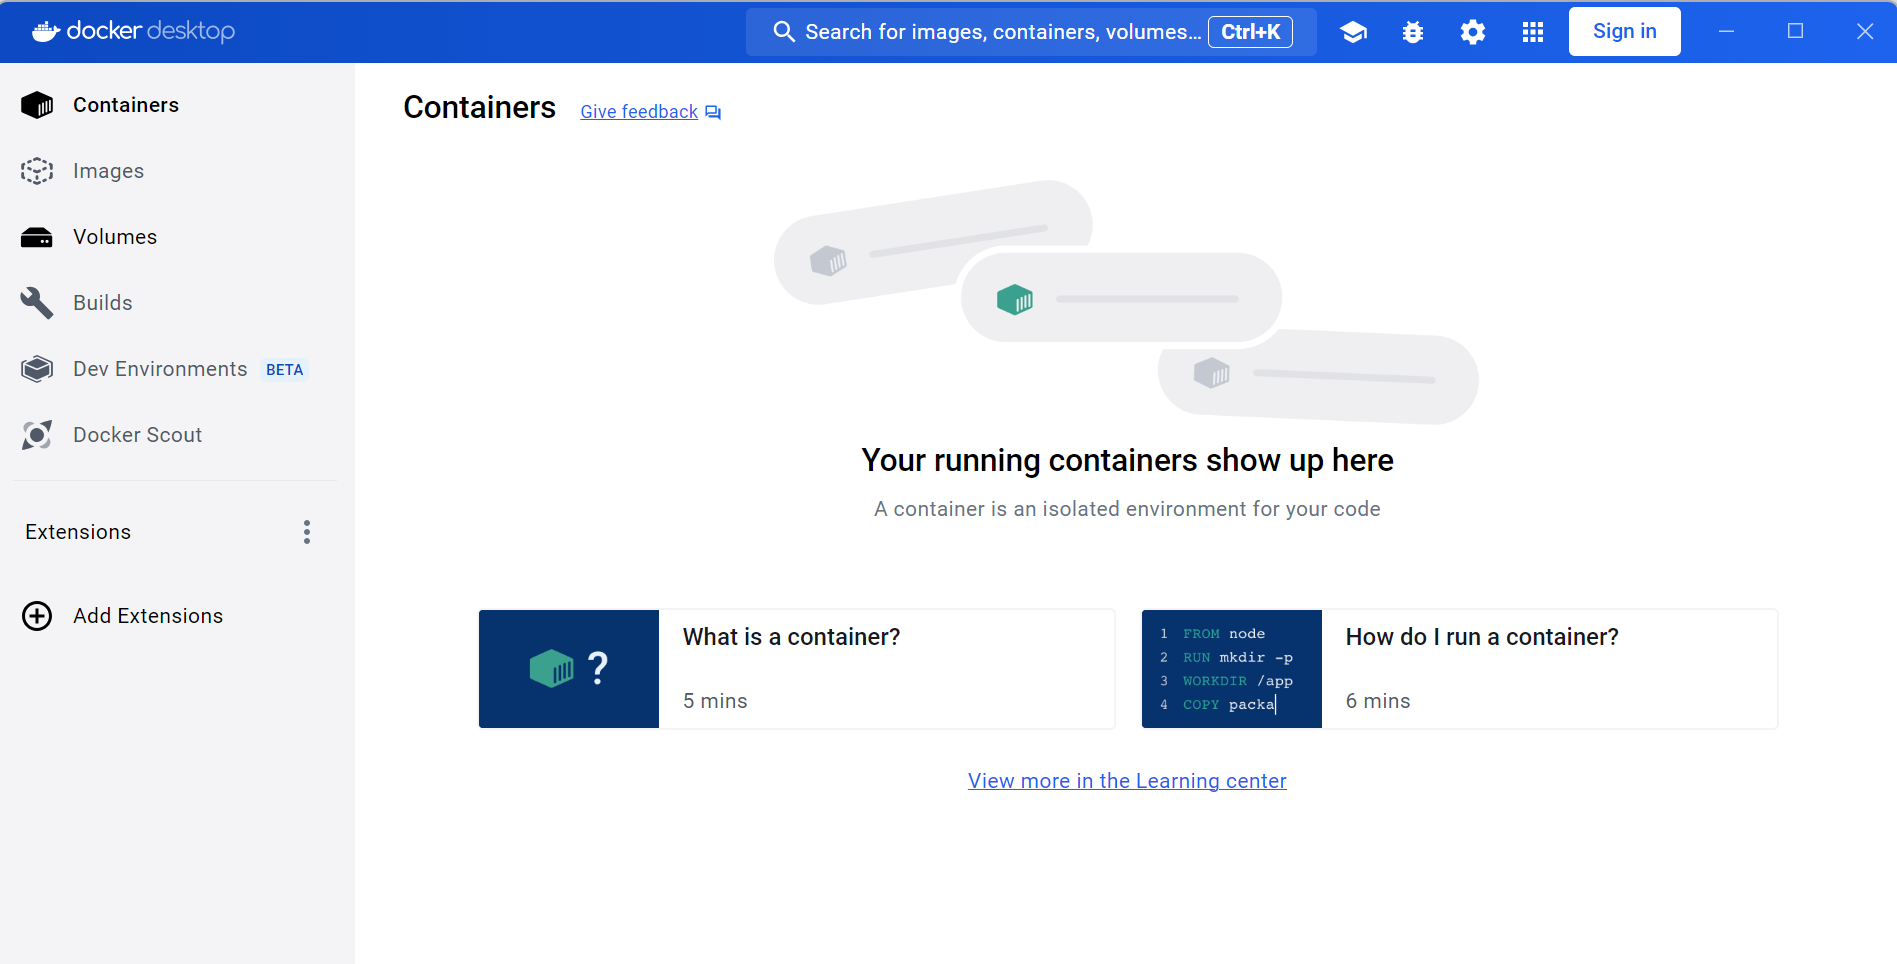Select the What is a container? title

791,637
